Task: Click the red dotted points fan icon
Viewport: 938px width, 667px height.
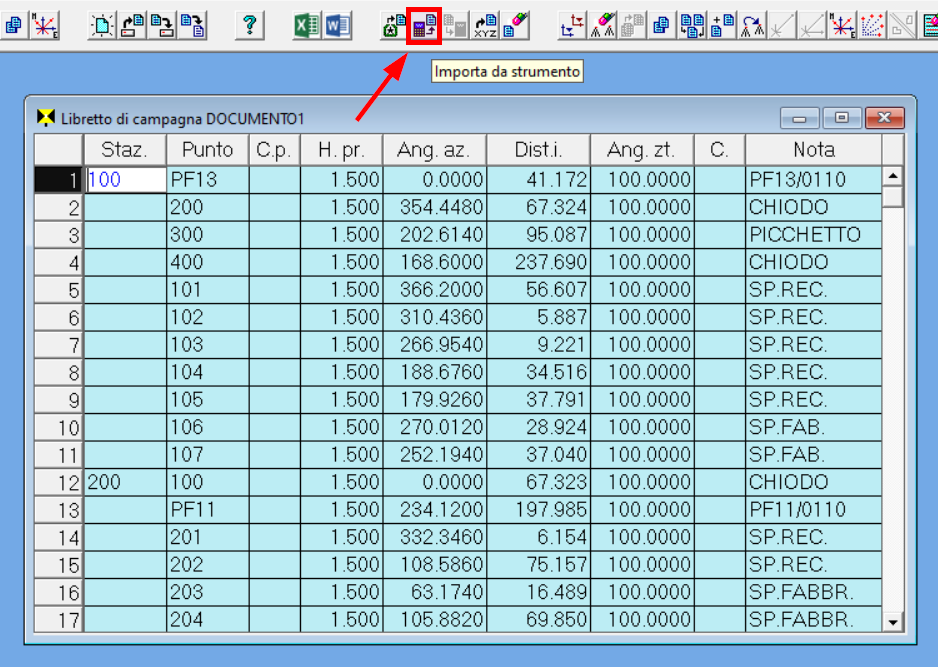Action: (872, 26)
